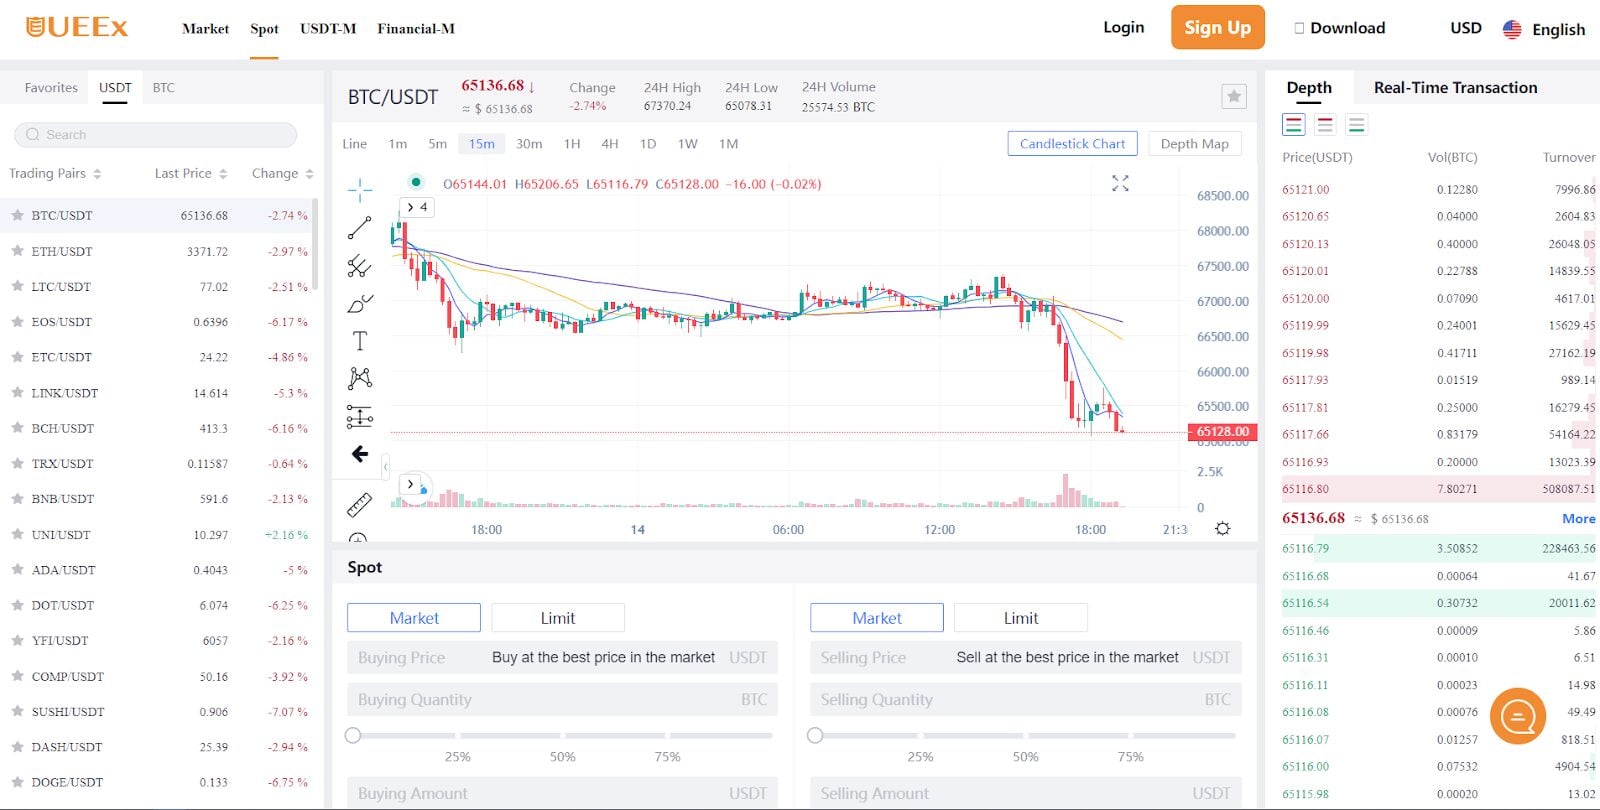1600x810 pixels.
Task: Select the Line chart timeframe option
Action: [354, 144]
